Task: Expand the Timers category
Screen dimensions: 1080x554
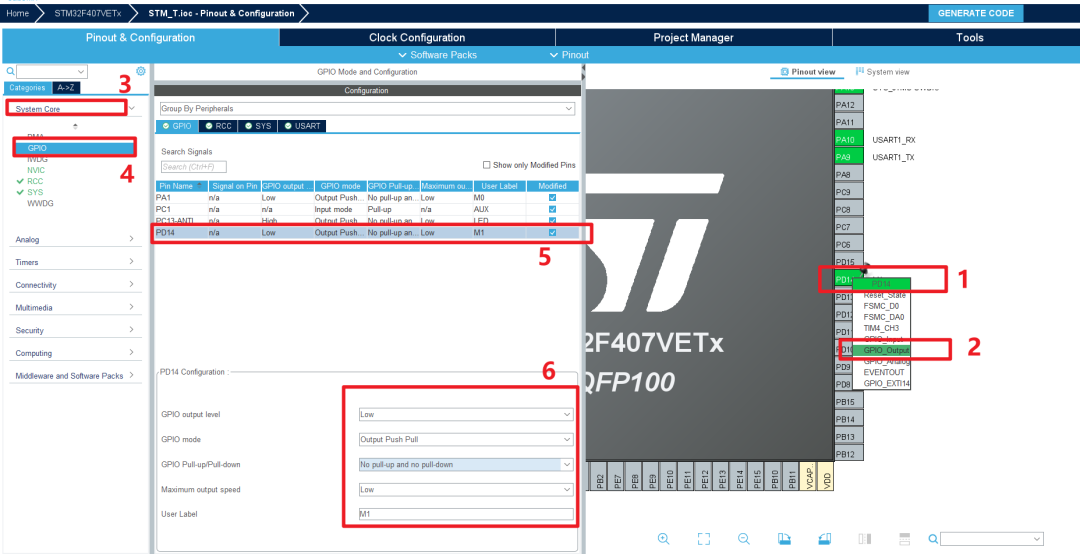Action: tap(74, 262)
